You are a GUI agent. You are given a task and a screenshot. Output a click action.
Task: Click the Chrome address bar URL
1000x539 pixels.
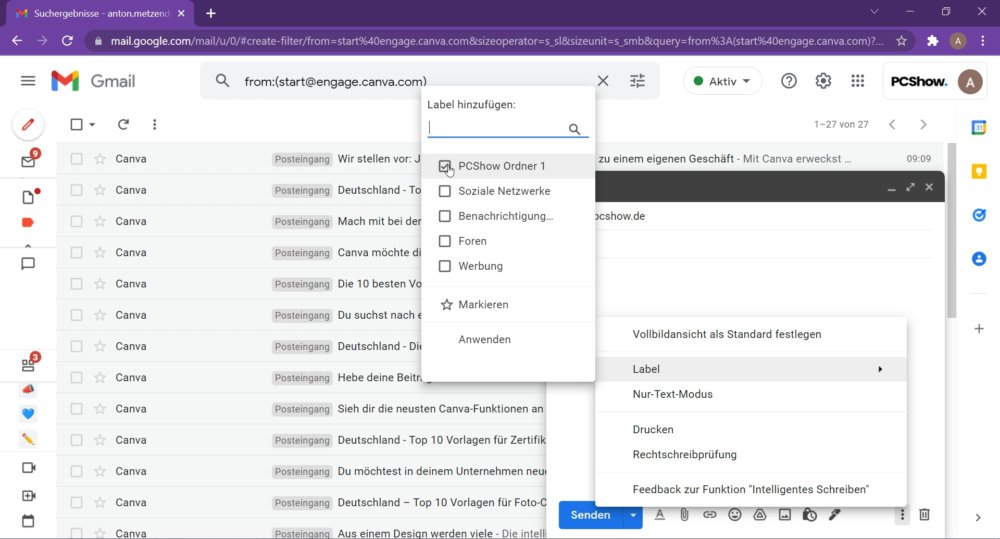click(x=497, y=41)
